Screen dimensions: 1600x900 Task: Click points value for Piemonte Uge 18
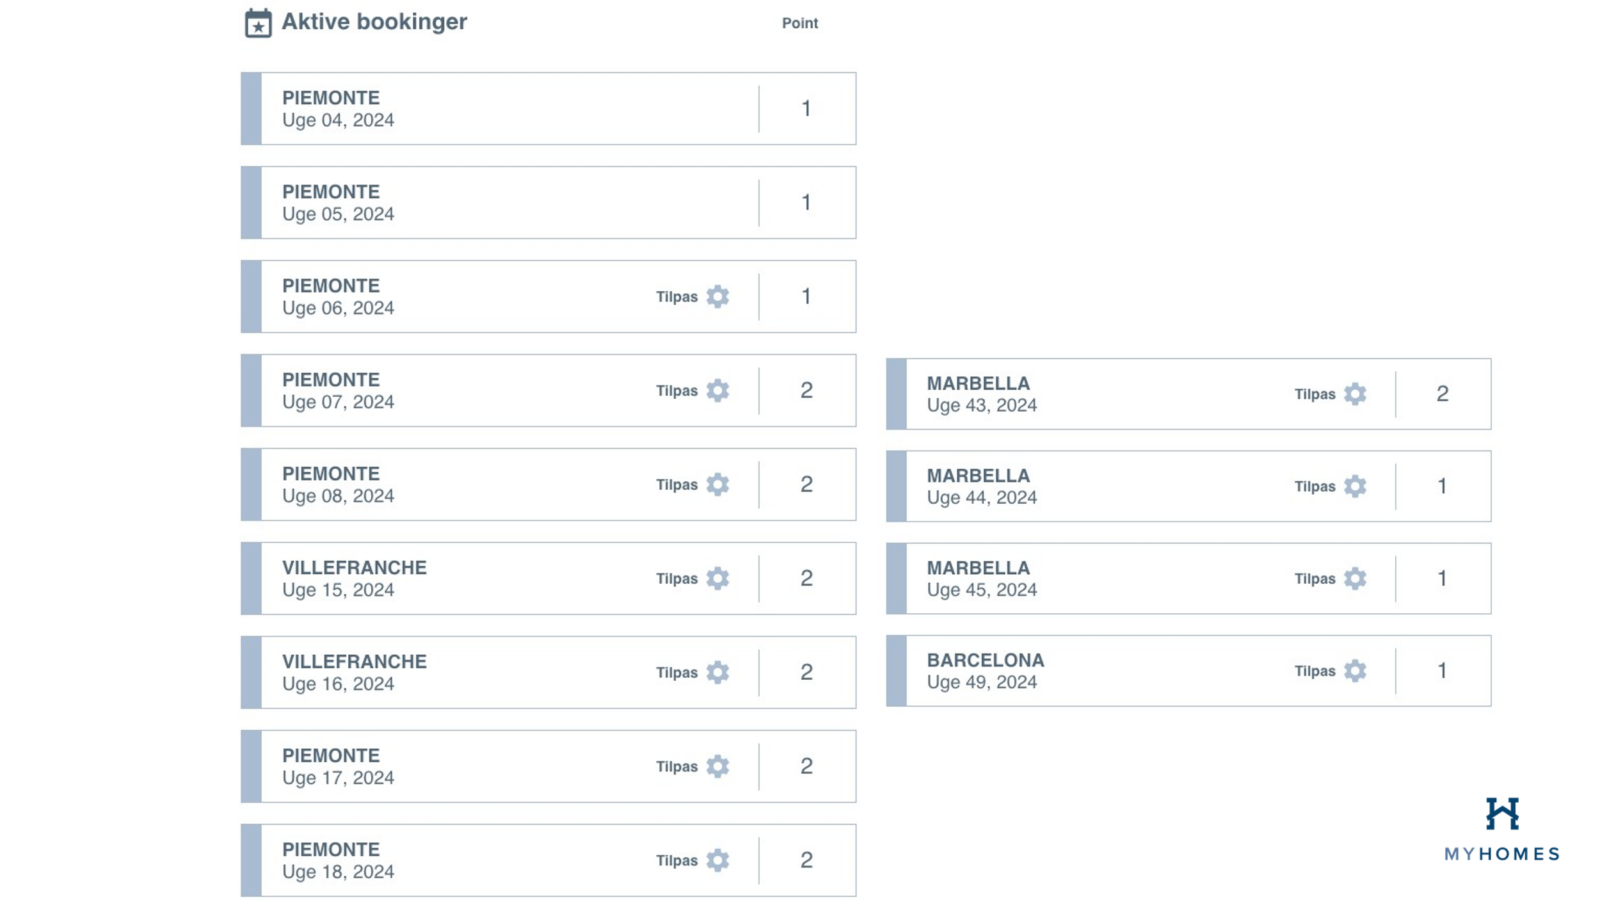coord(806,861)
